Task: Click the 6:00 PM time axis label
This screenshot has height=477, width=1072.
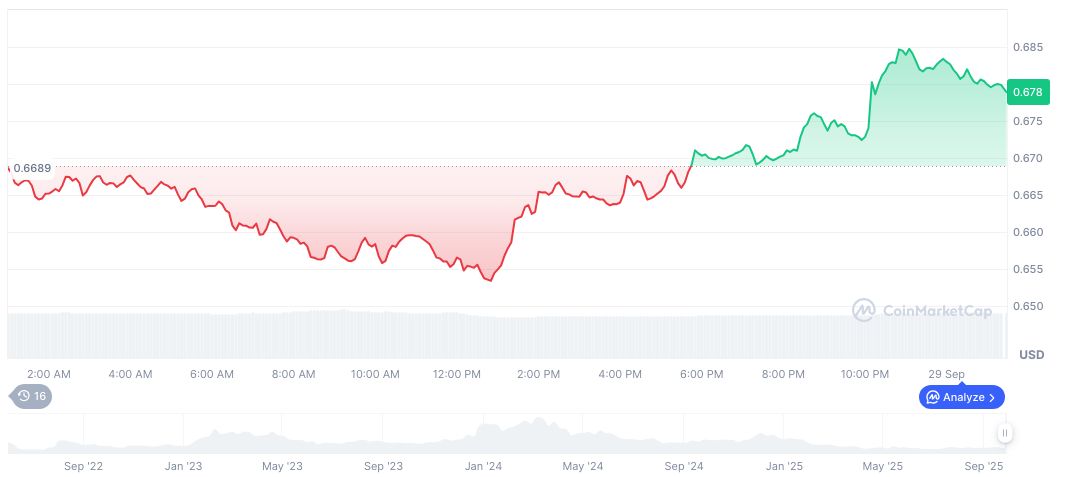Action: [x=701, y=374]
